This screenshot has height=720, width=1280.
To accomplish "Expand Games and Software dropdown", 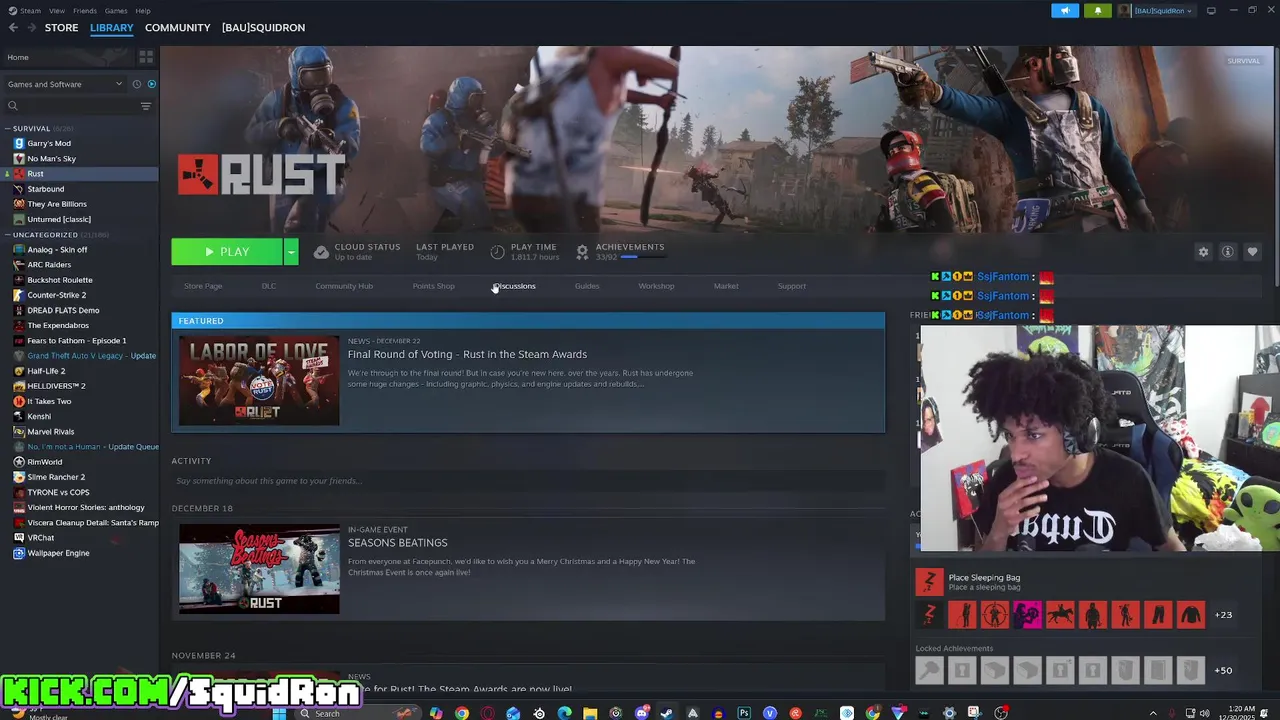I will (64, 84).
